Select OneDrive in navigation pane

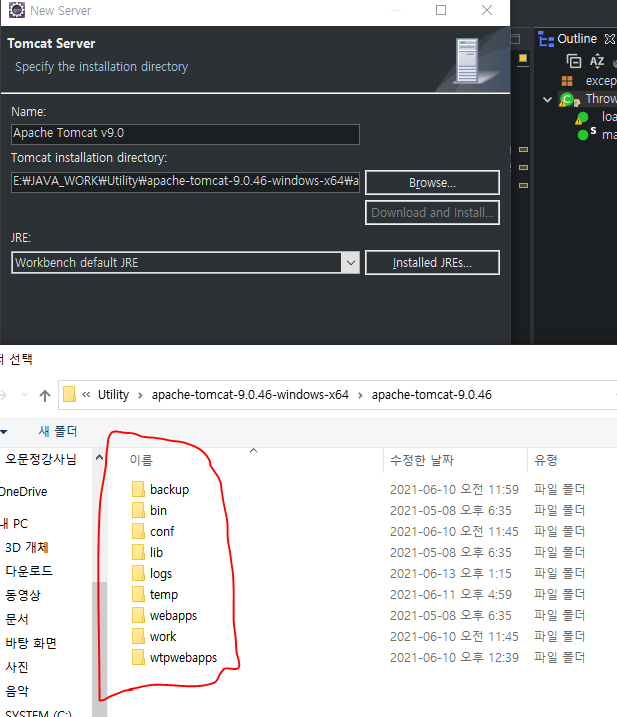point(24,492)
